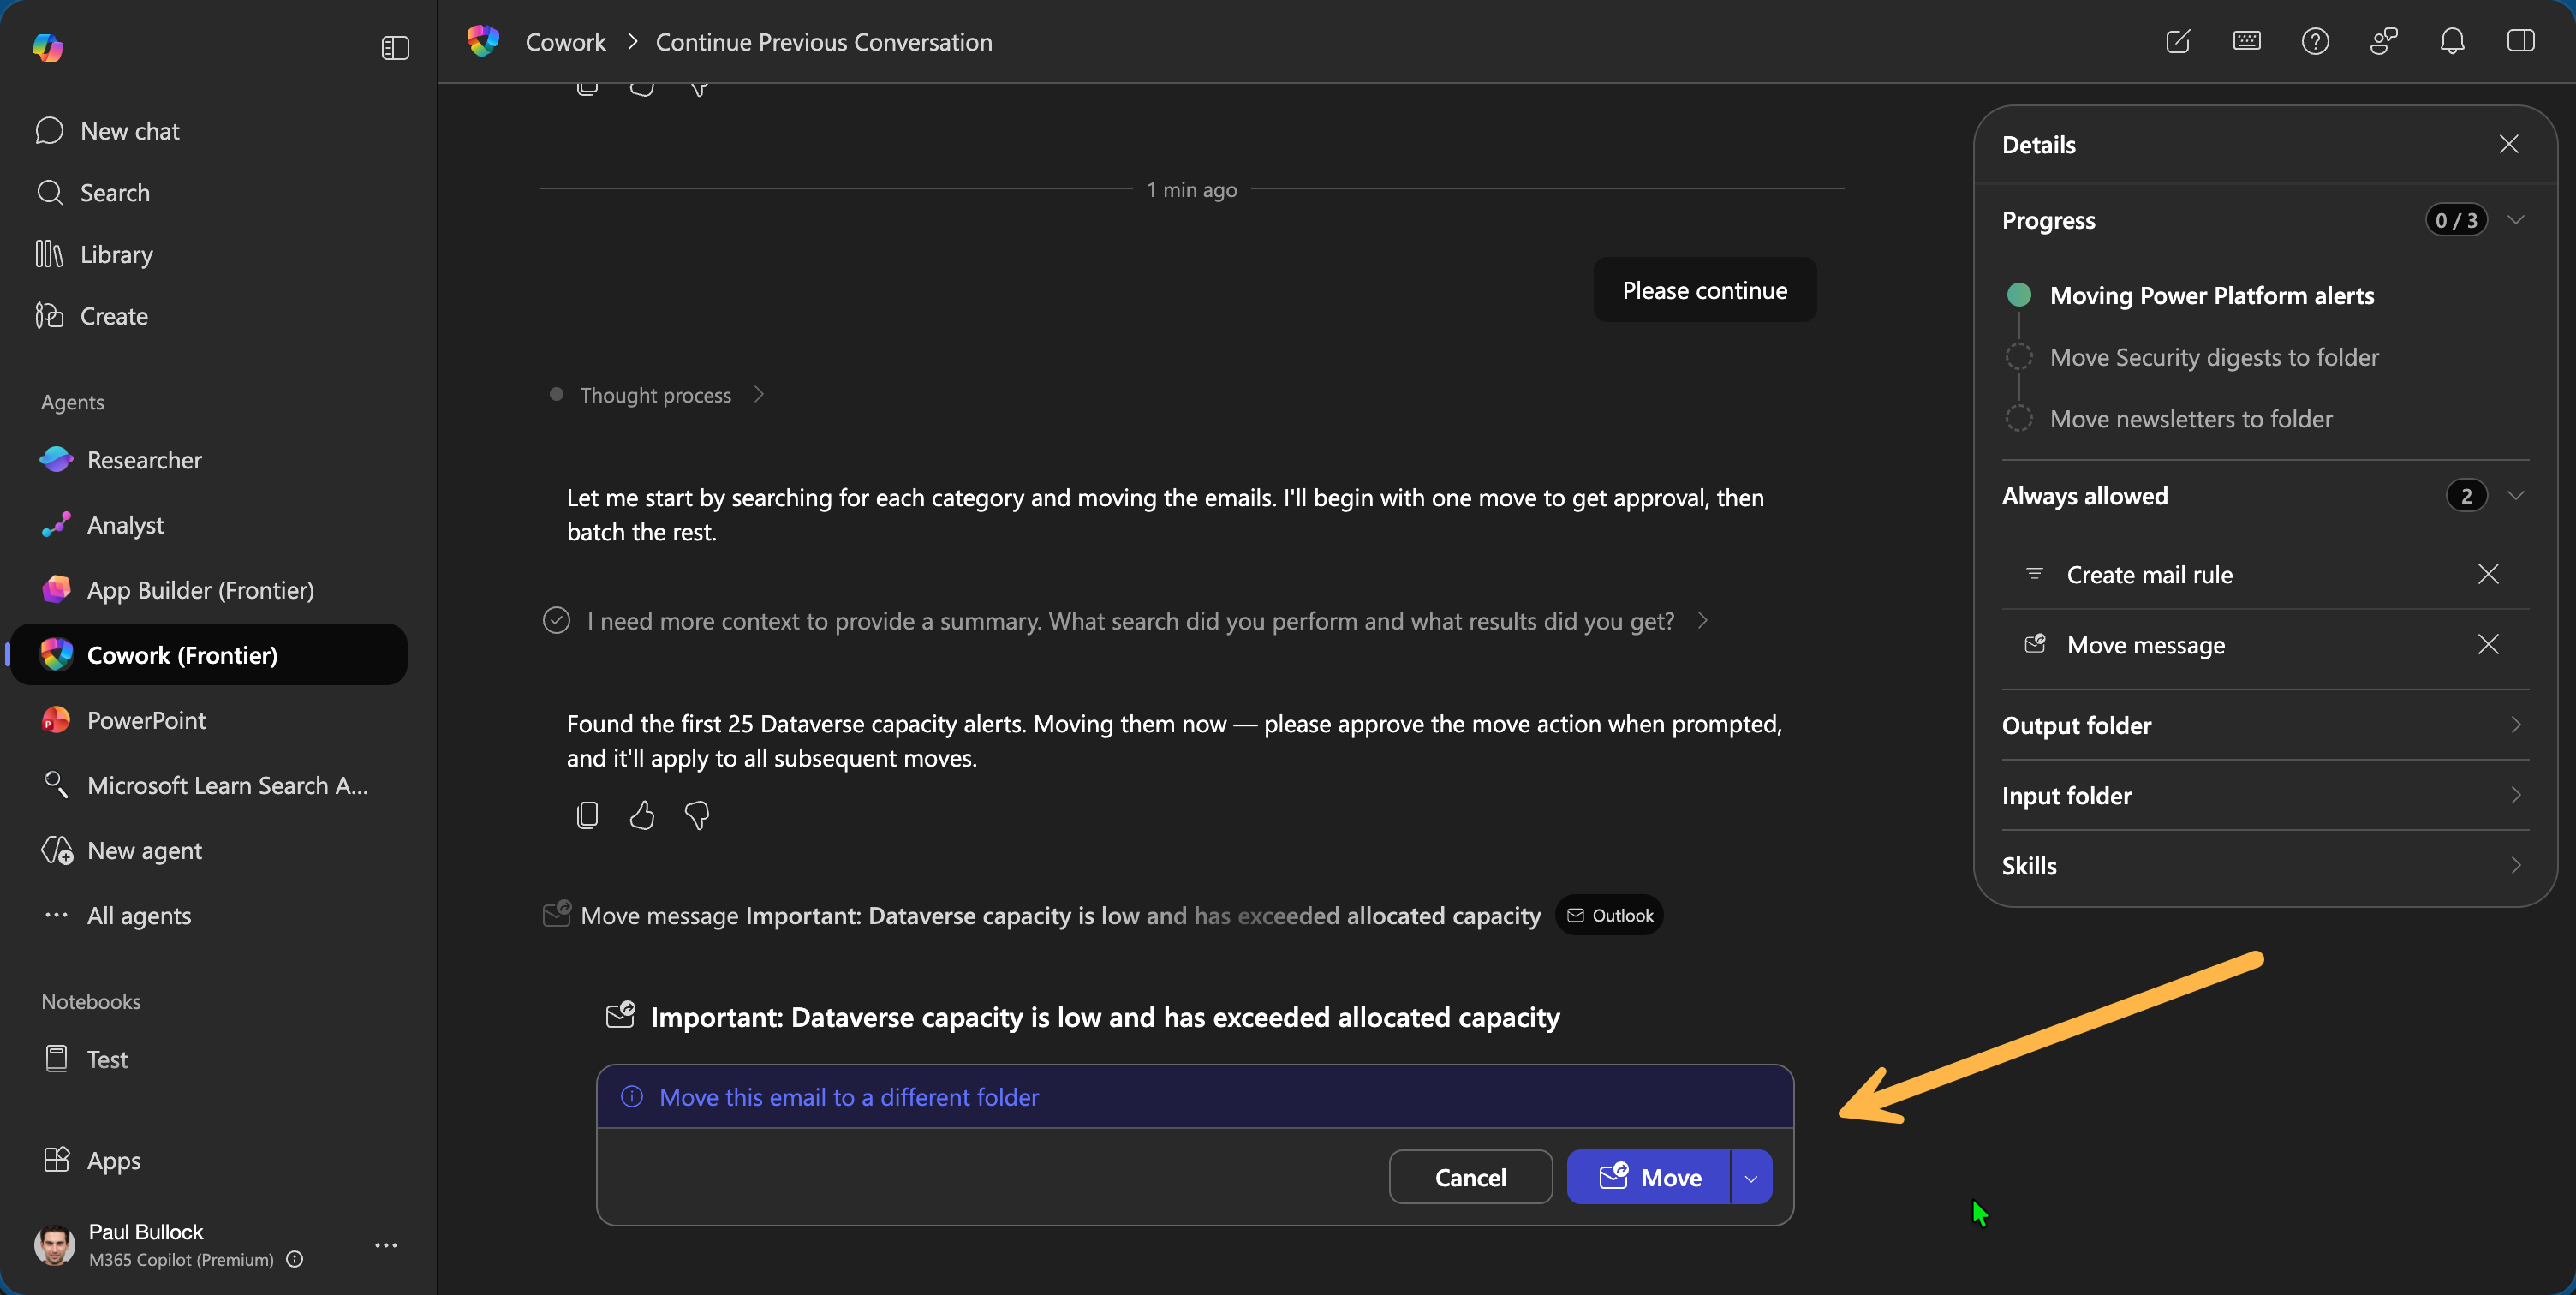Open the keyboard shortcuts icon
The image size is (2576, 1295).
[x=2246, y=41]
